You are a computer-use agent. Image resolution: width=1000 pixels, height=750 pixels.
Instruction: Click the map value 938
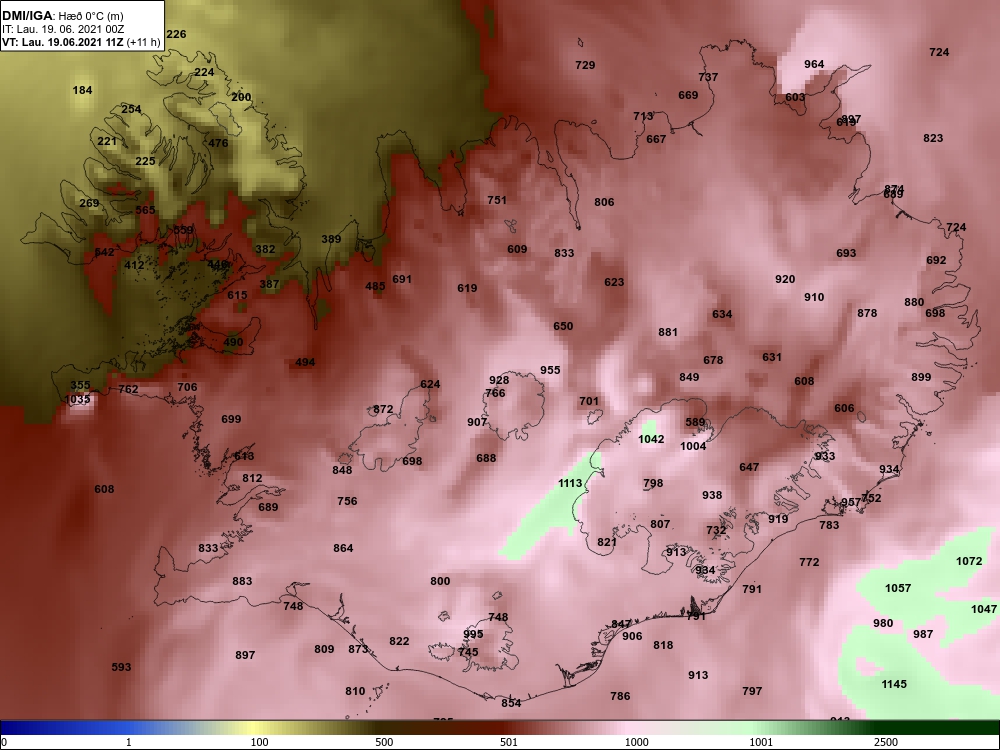712,495
